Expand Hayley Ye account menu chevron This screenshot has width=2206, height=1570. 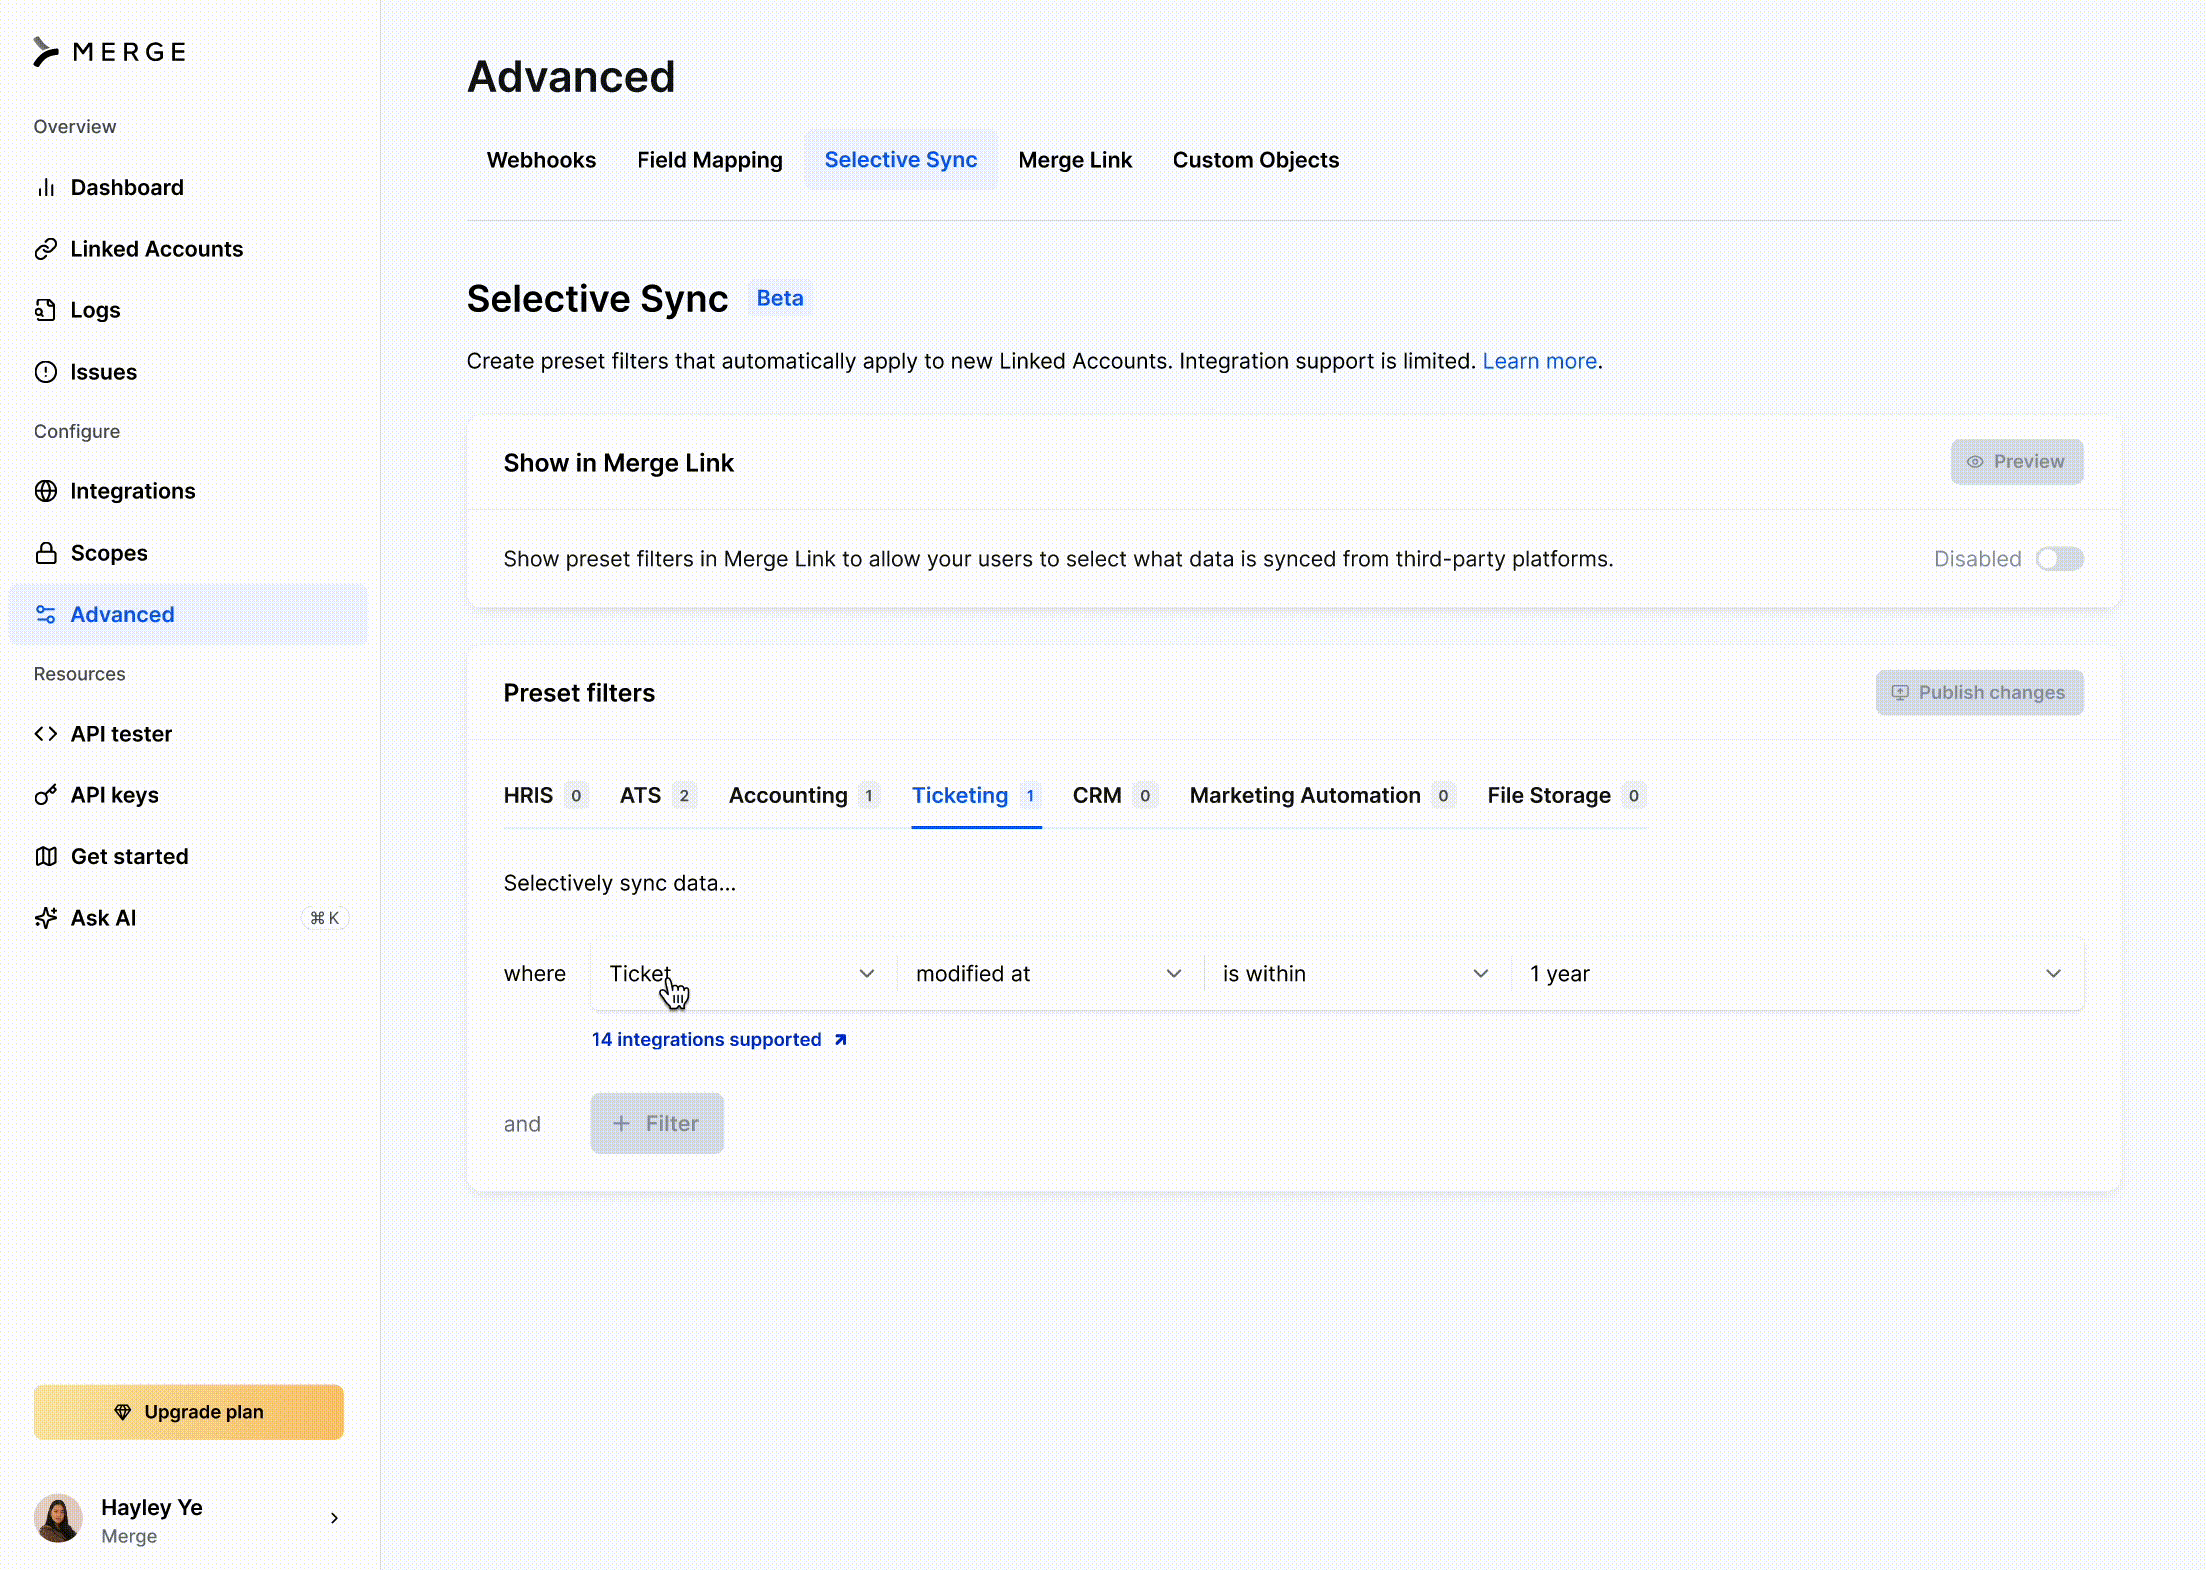[x=334, y=1518]
